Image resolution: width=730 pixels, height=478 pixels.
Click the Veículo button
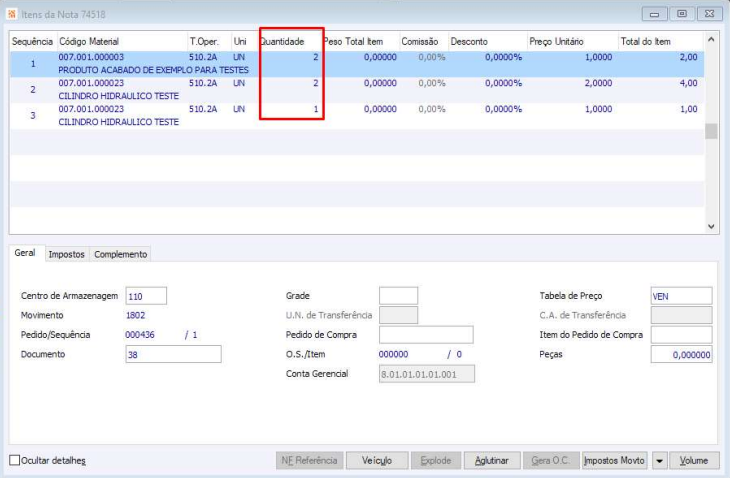point(377,461)
